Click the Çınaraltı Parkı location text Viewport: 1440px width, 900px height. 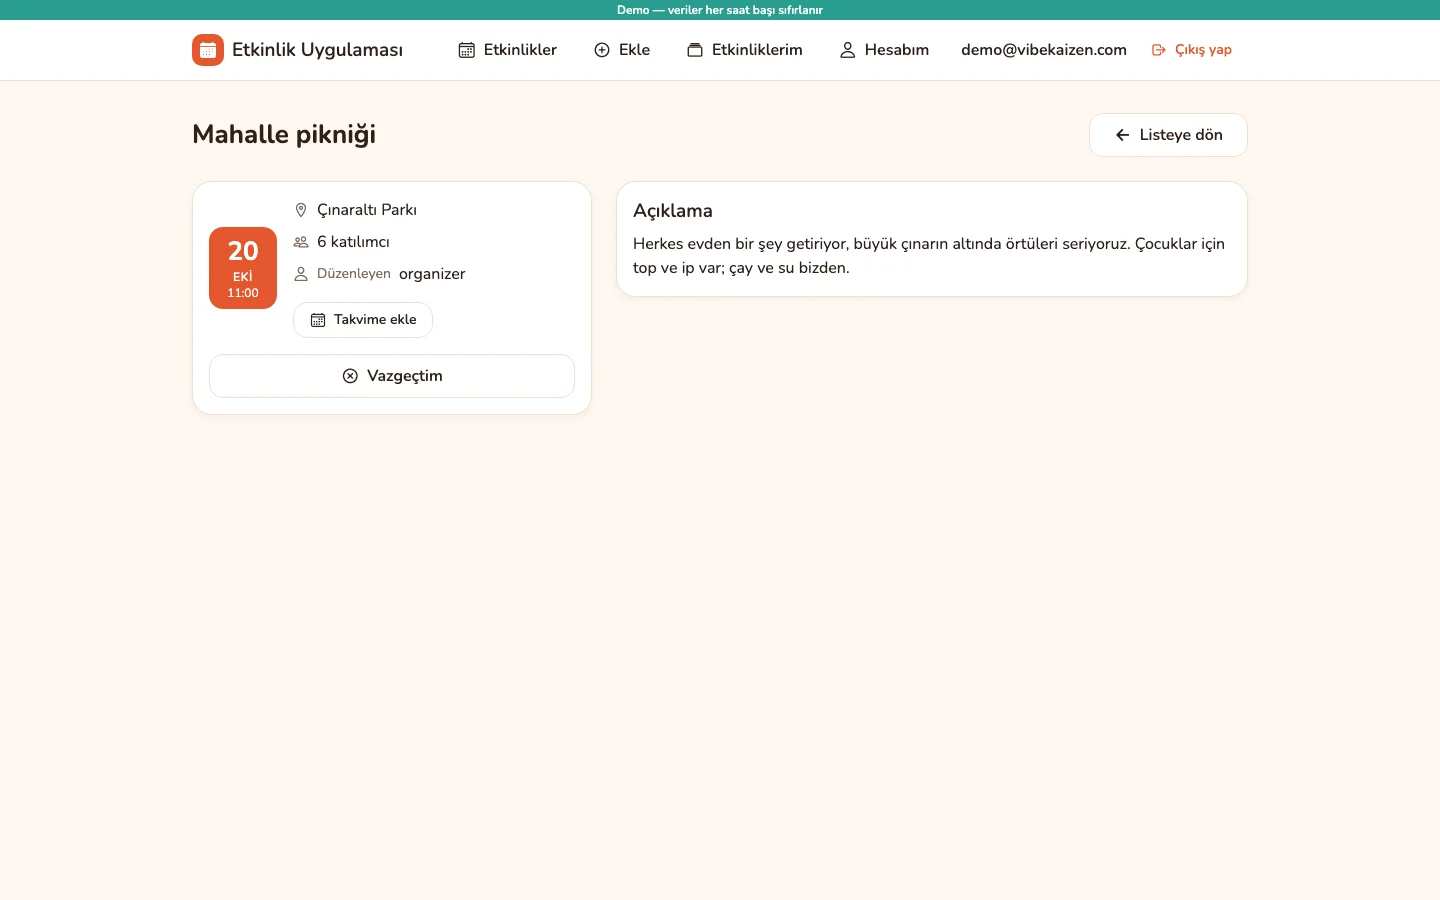pos(367,210)
